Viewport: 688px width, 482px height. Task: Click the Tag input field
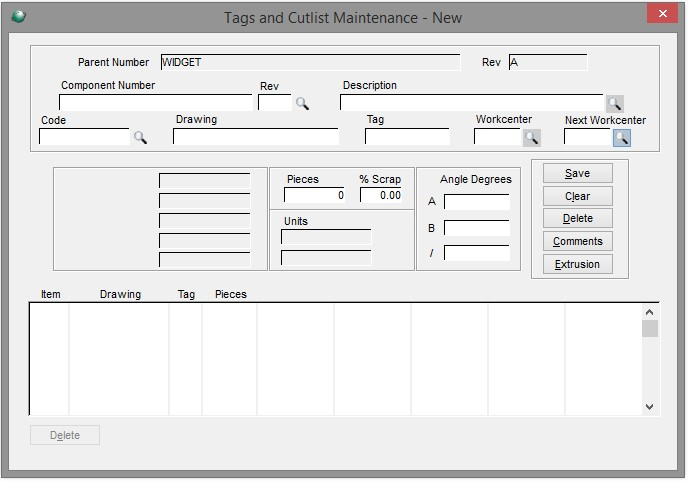(x=407, y=136)
